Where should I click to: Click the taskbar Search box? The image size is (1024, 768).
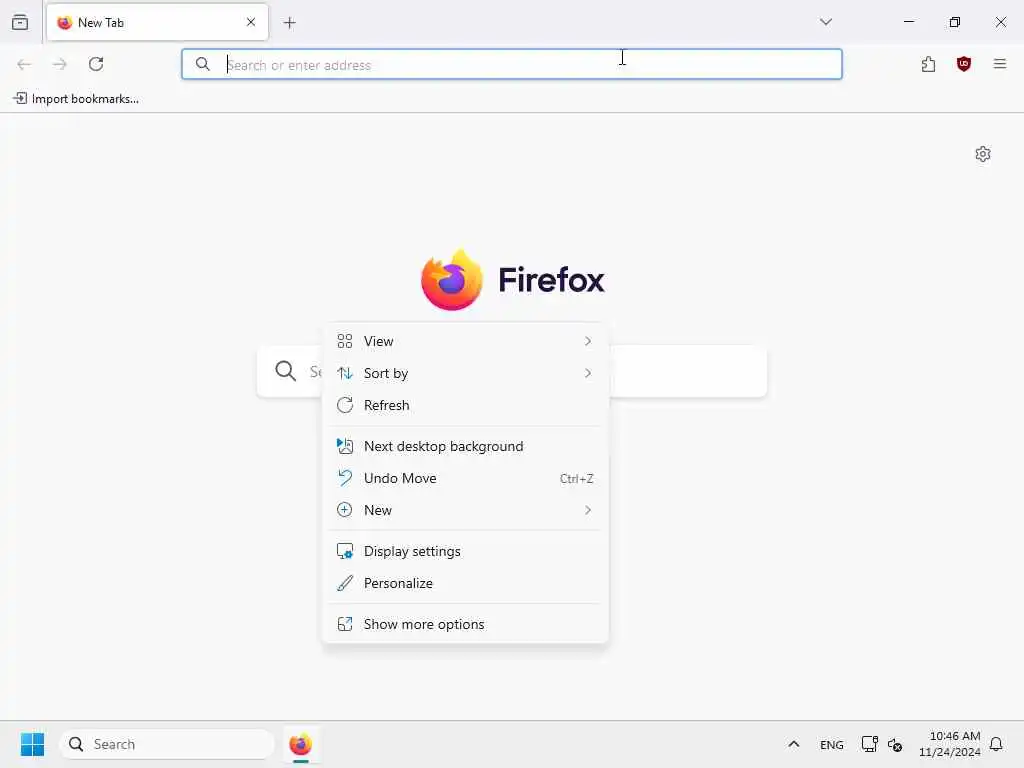[167, 744]
